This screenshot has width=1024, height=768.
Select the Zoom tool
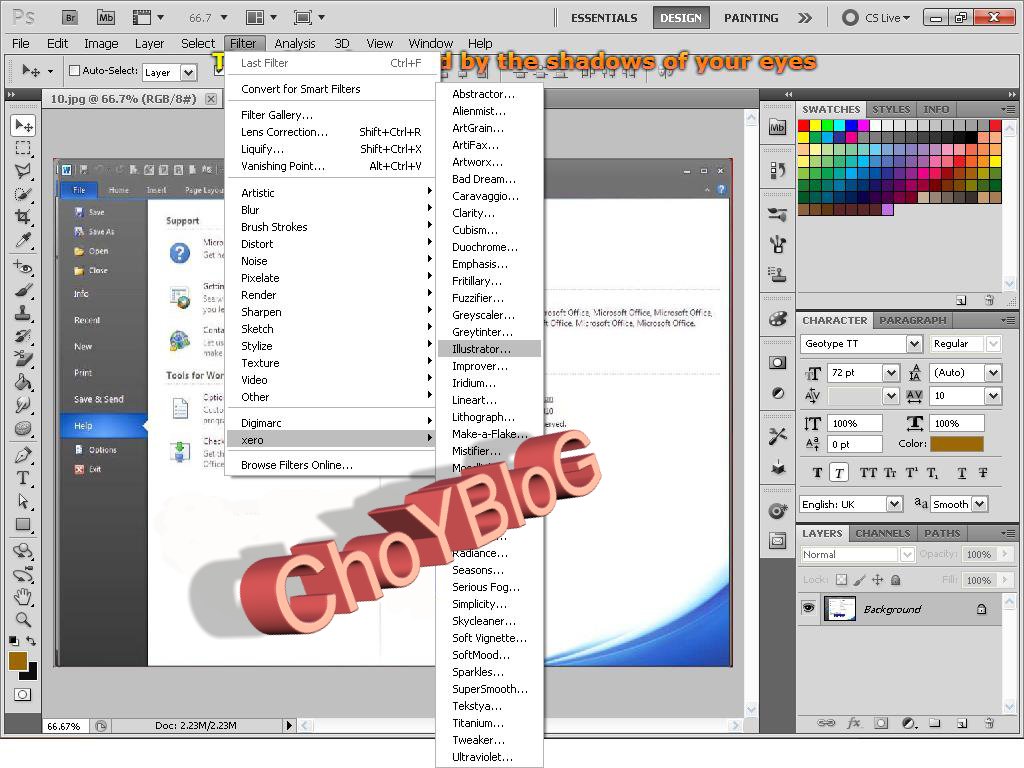(23, 619)
